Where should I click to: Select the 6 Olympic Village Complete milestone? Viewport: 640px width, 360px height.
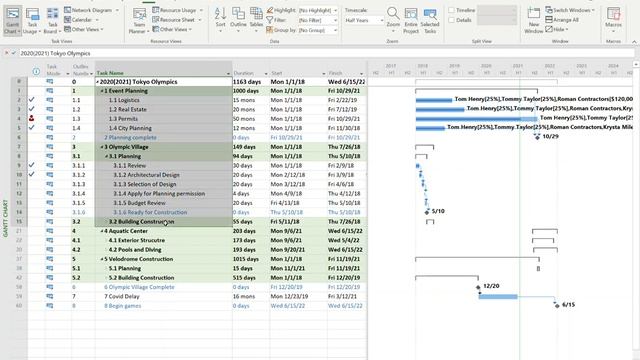pyautogui.click(x=139, y=287)
